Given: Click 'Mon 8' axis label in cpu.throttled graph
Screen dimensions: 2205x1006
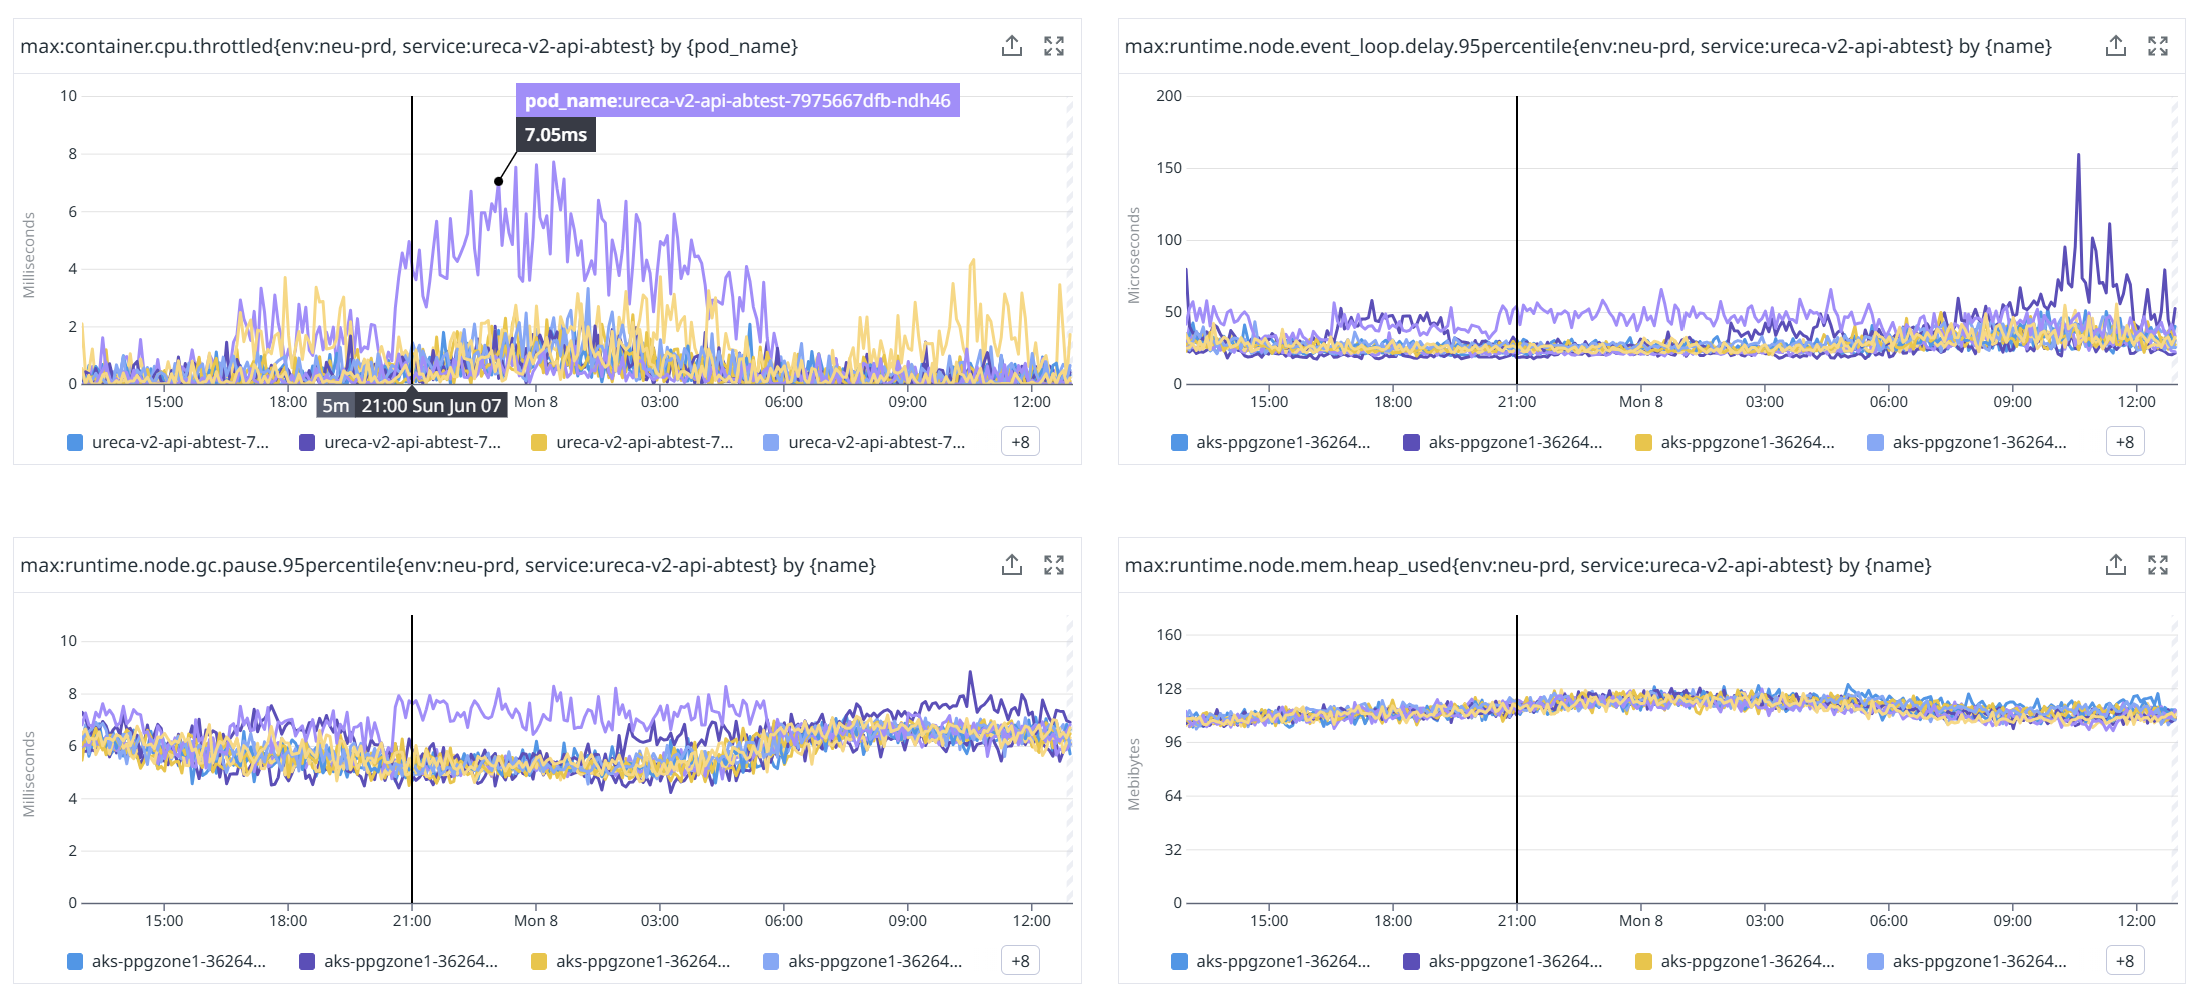Looking at the screenshot, I should click(536, 402).
